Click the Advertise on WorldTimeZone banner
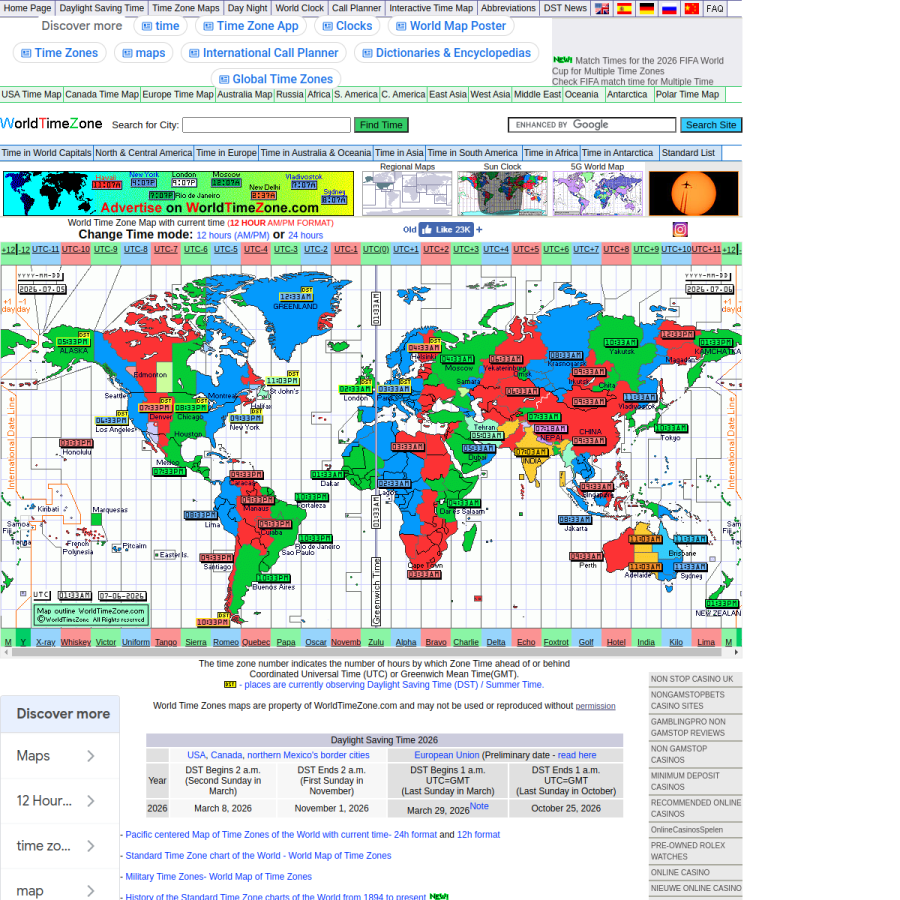The image size is (900, 900). [179, 193]
